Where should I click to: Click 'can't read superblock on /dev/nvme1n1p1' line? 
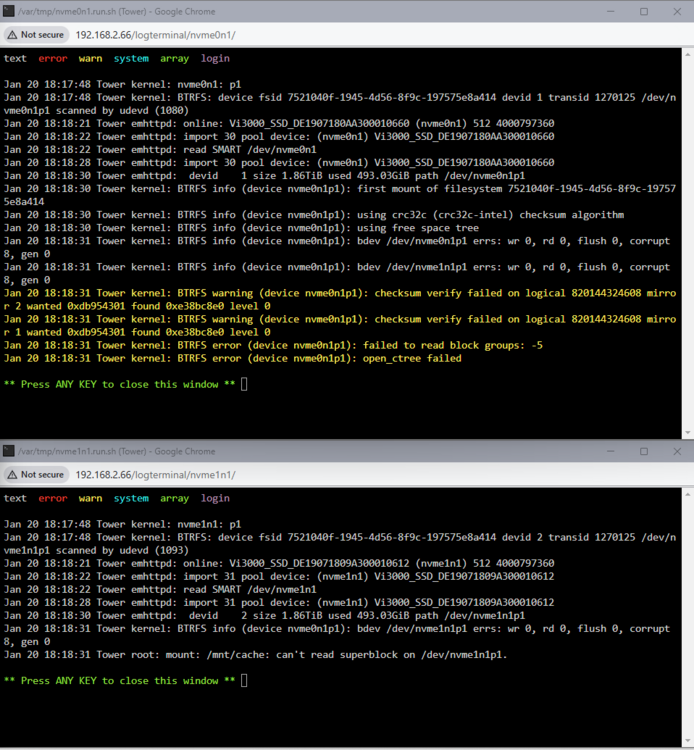click(x=255, y=654)
